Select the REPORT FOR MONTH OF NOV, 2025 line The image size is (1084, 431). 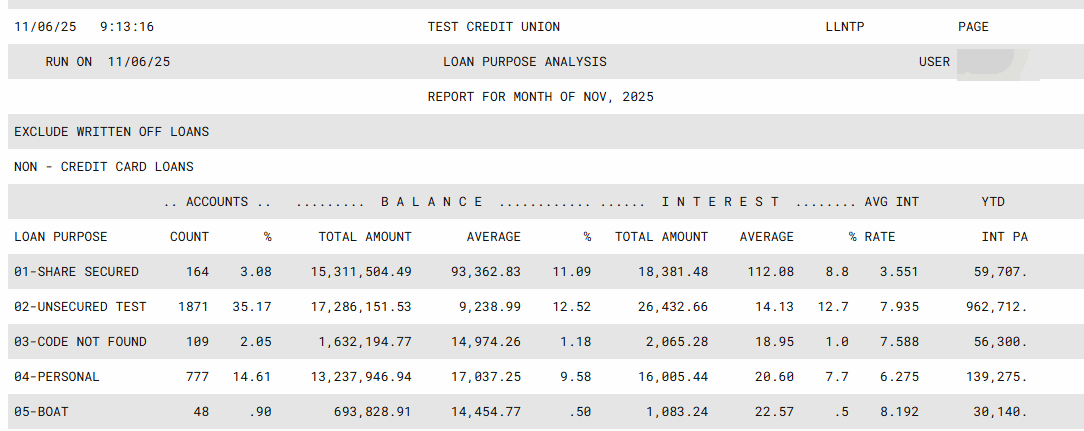tap(540, 97)
